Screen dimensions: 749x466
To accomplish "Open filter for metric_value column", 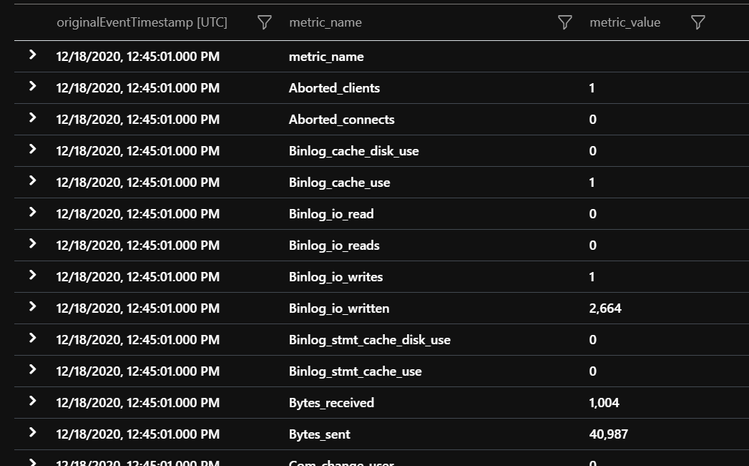I will click(x=698, y=22).
